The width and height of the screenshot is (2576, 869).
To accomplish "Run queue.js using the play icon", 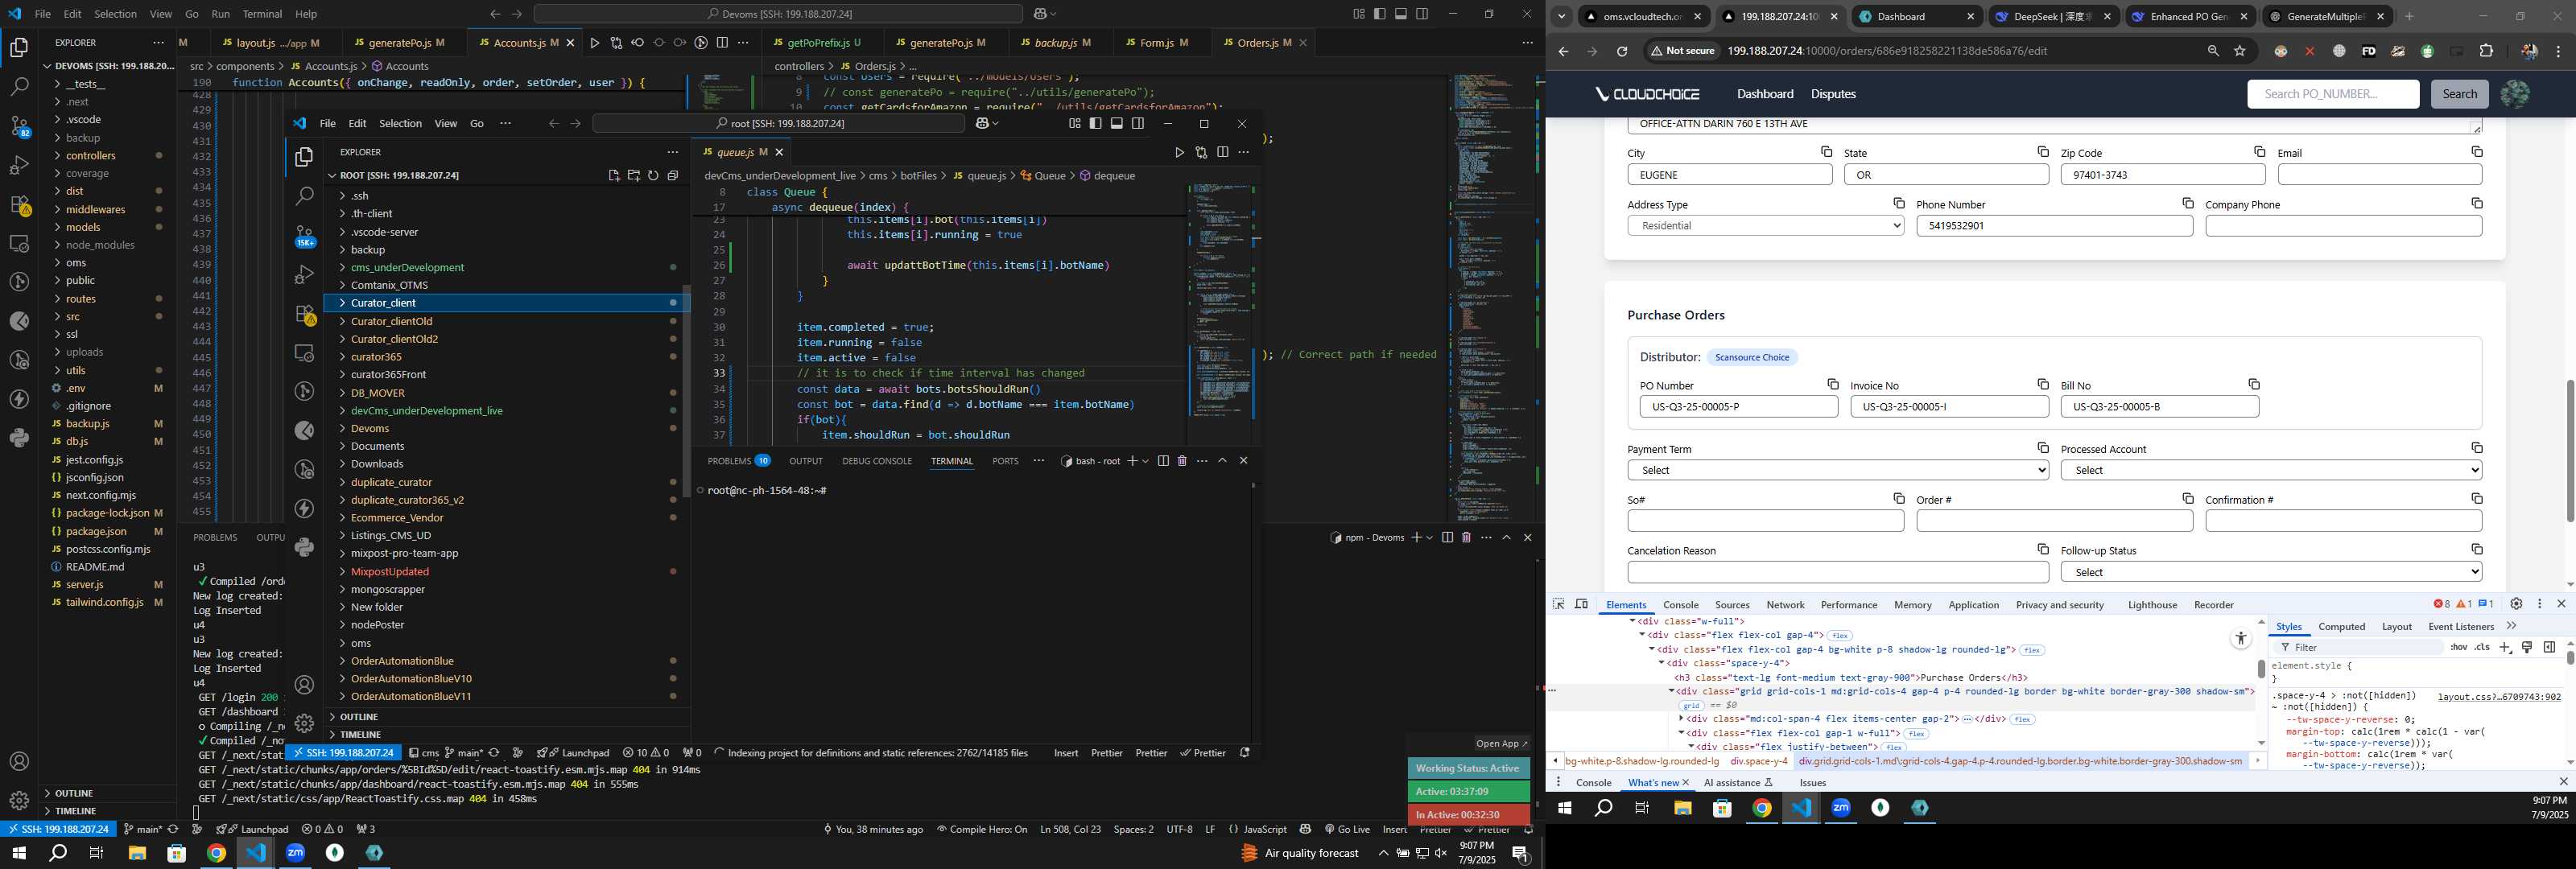I will [x=1179, y=152].
